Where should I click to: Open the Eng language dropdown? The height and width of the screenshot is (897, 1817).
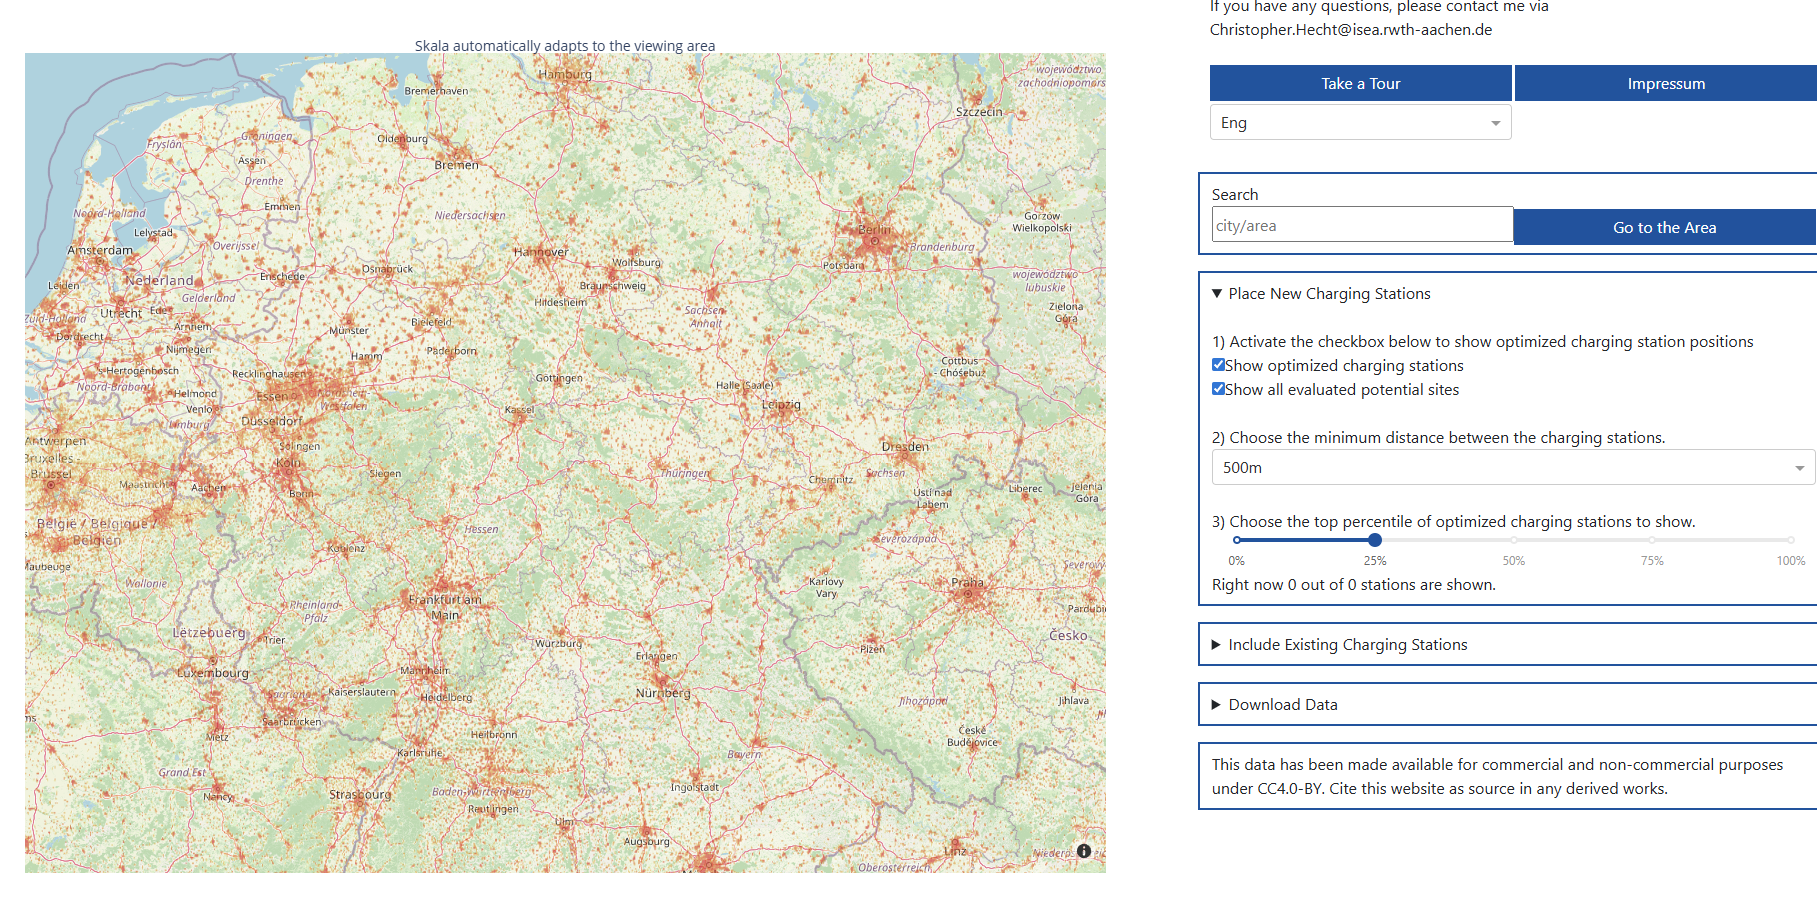[1359, 123]
